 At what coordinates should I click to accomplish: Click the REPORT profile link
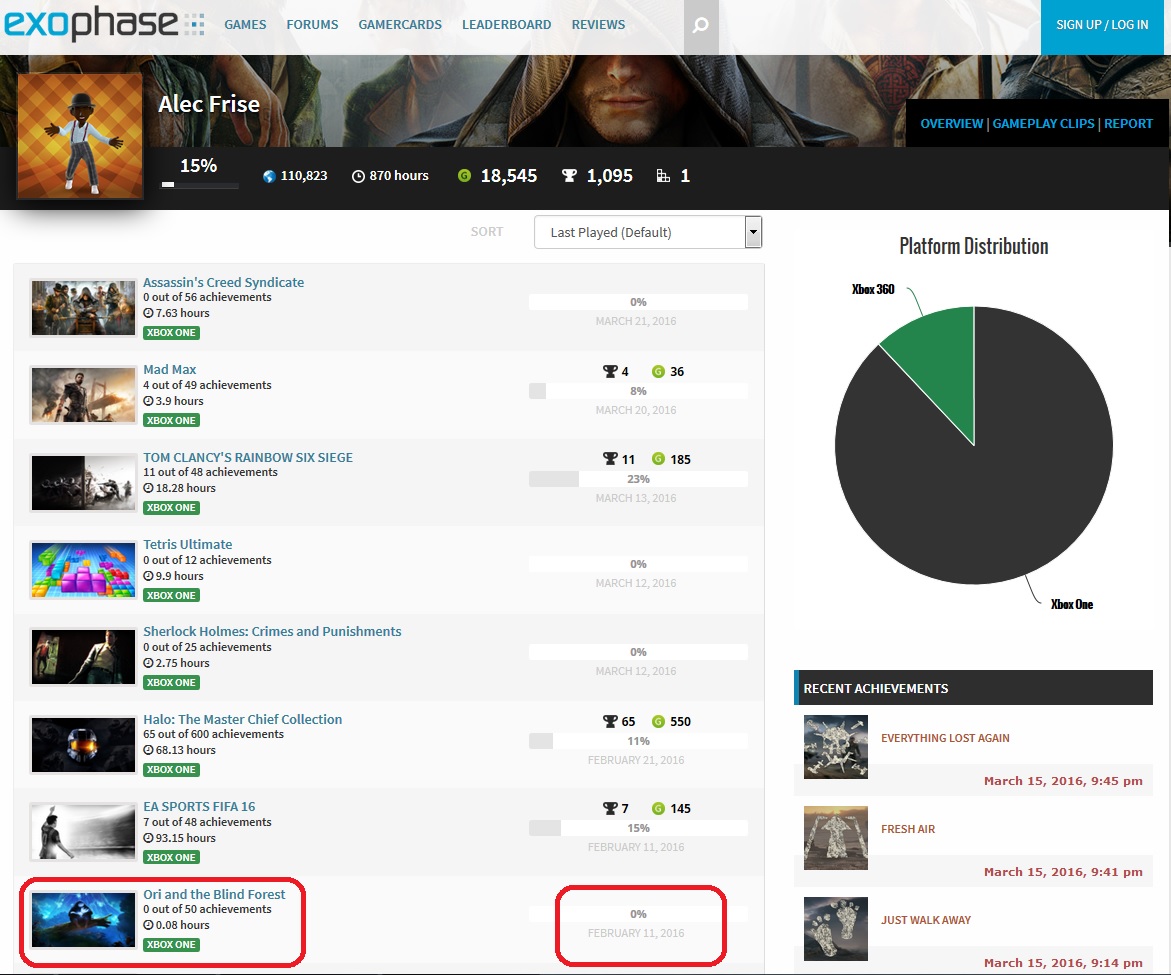coord(1128,124)
